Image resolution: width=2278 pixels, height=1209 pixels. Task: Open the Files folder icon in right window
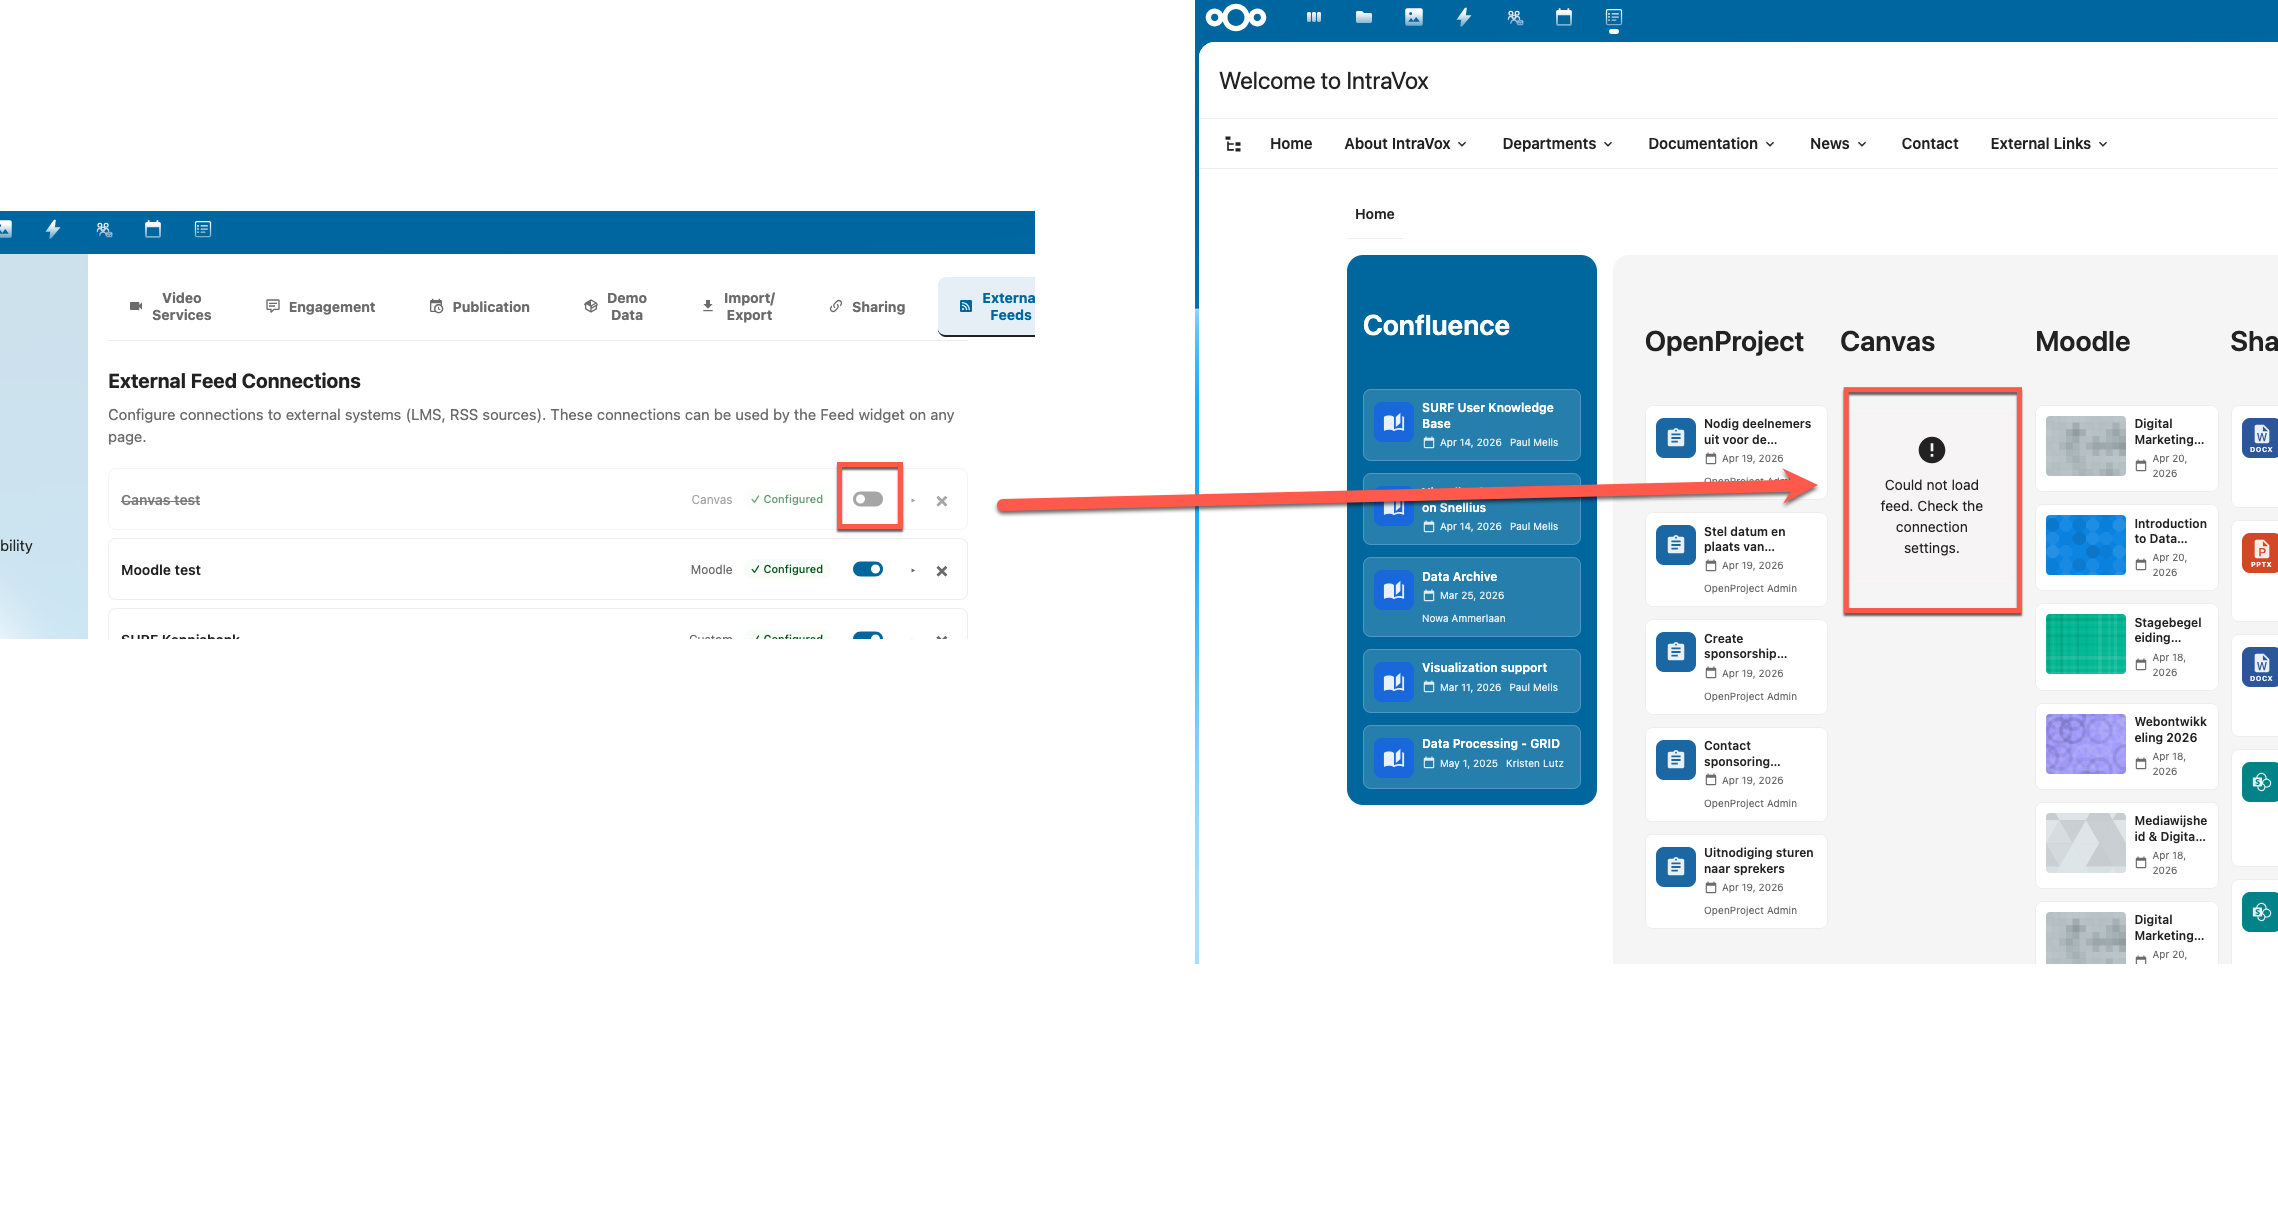click(1364, 17)
